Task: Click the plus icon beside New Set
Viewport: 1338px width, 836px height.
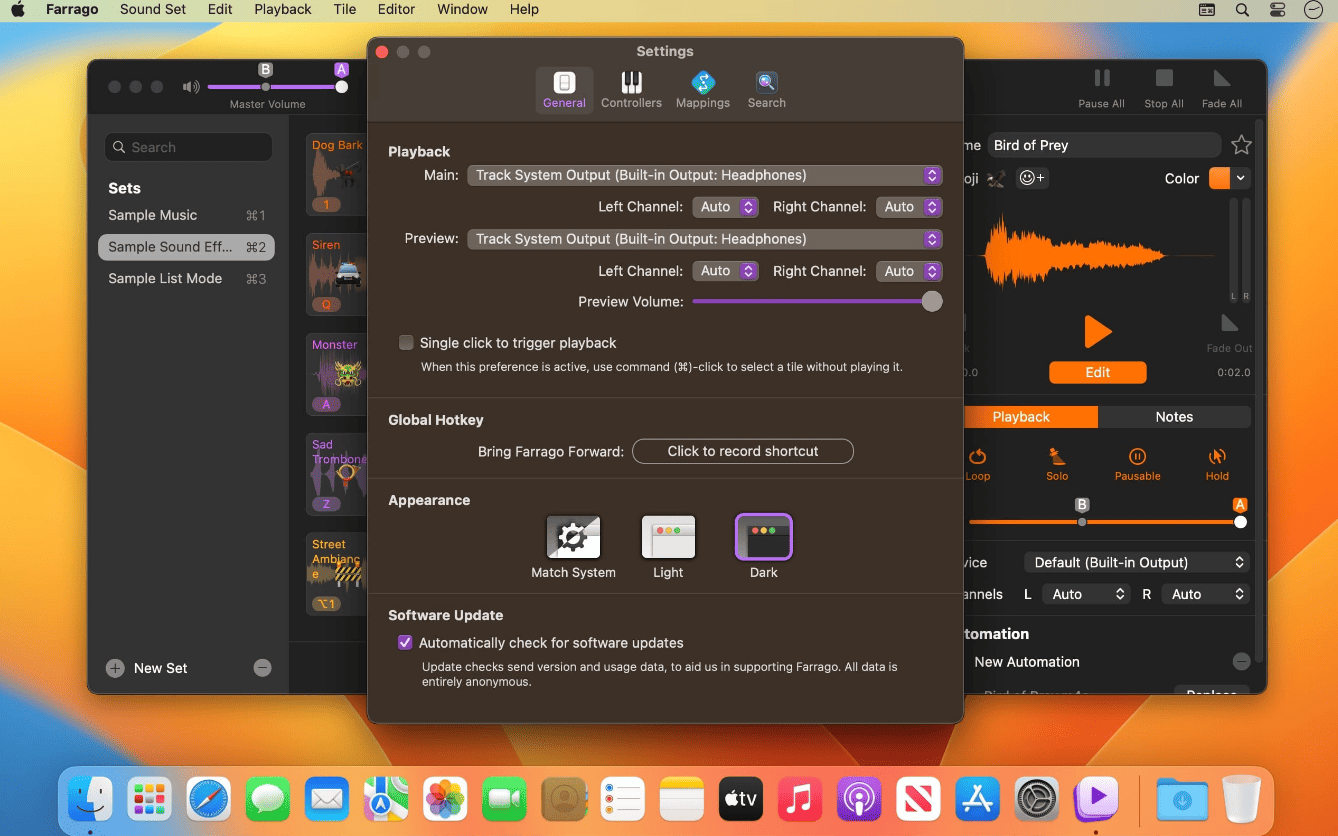Action: point(115,668)
